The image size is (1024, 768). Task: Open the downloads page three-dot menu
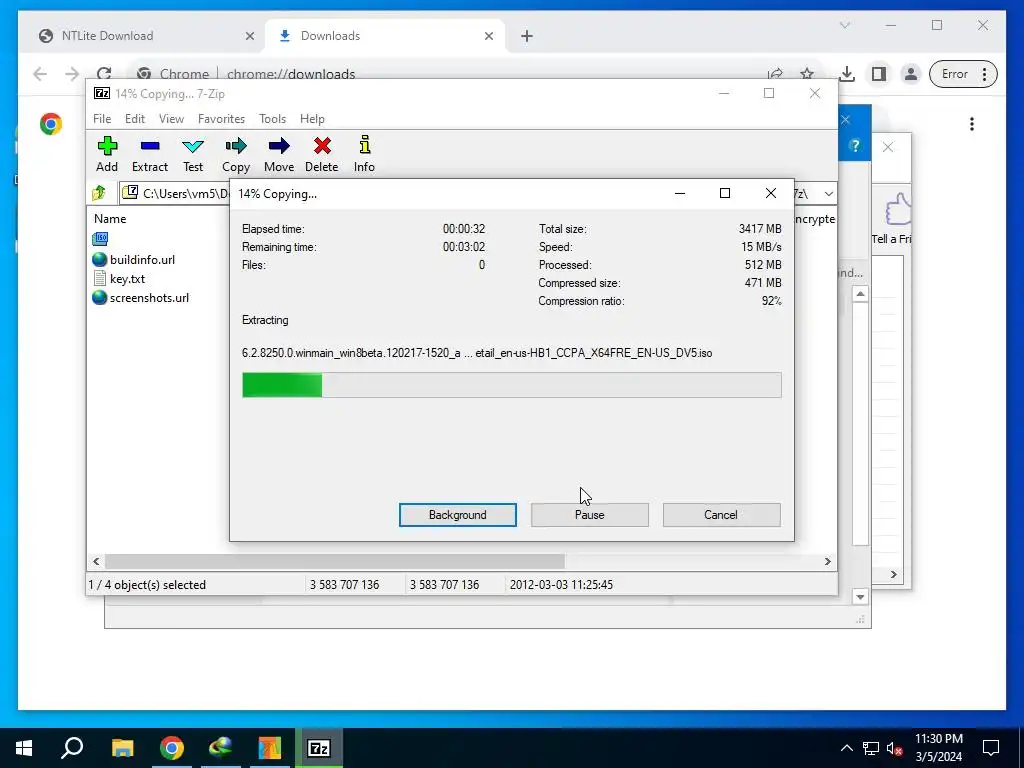pos(972,124)
